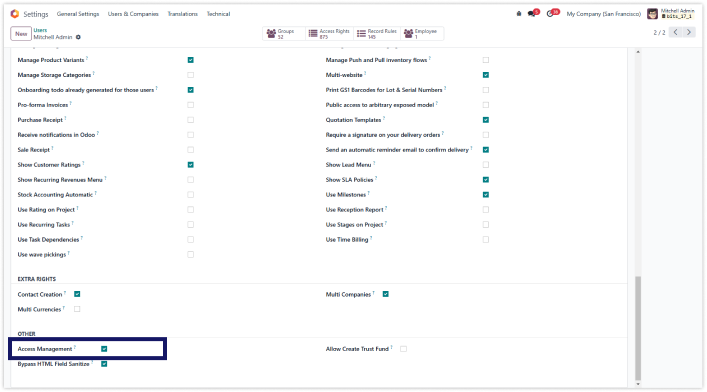Click the Stock Accounting Automatic label

[55, 195]
